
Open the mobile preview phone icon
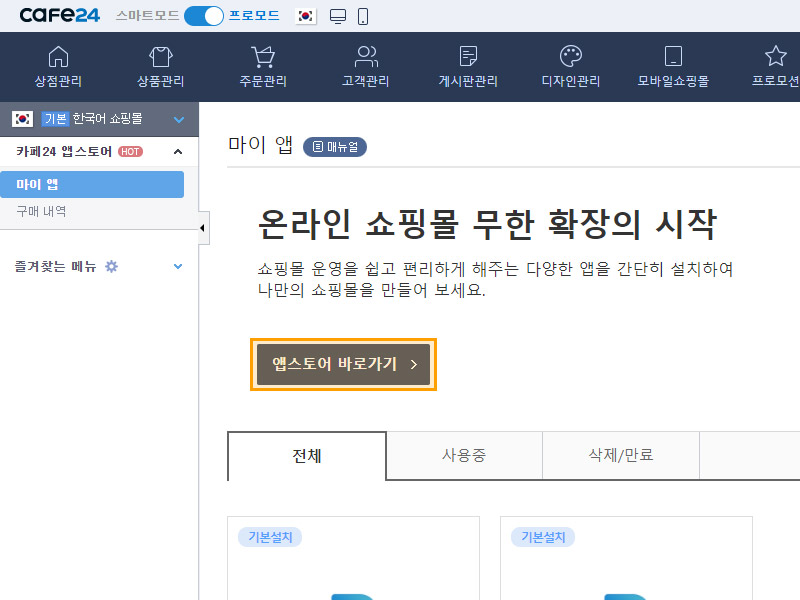click(x=363, y=16)
